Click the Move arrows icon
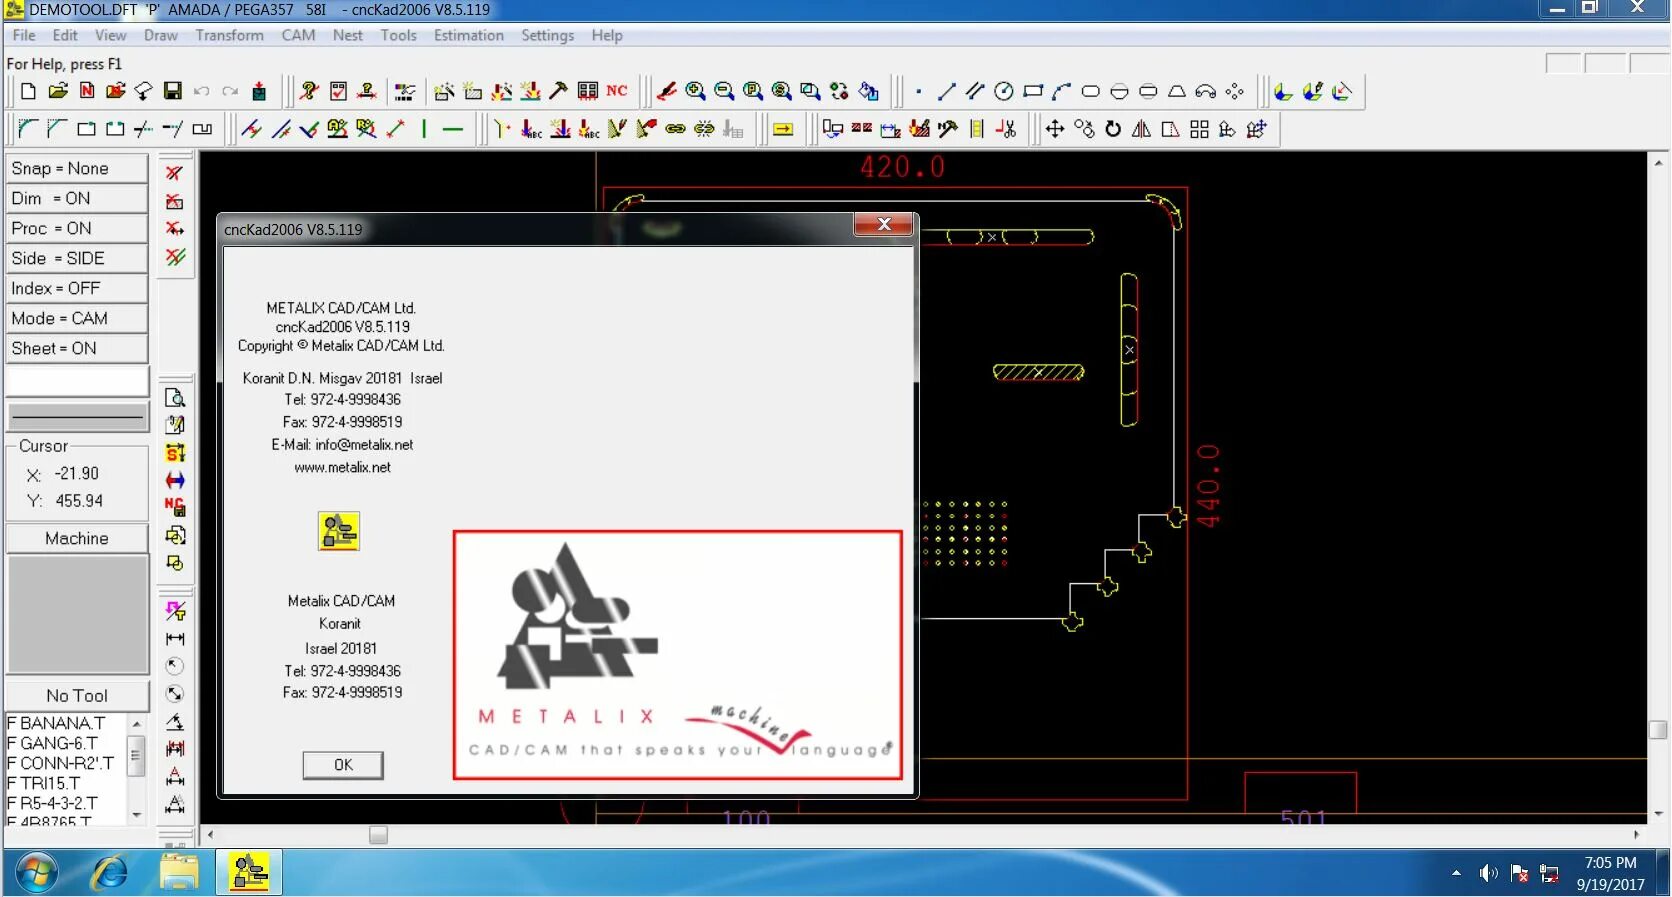Screen dimensions: 1672x897 [x=1054, y=129]
